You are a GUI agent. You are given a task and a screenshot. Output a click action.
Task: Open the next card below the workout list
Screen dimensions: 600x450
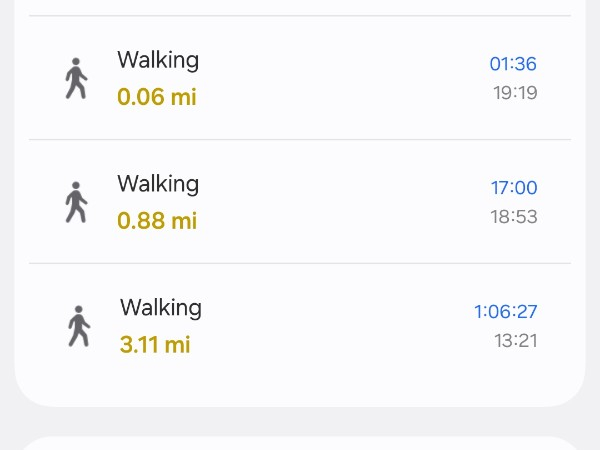click(x=300, y=443)
